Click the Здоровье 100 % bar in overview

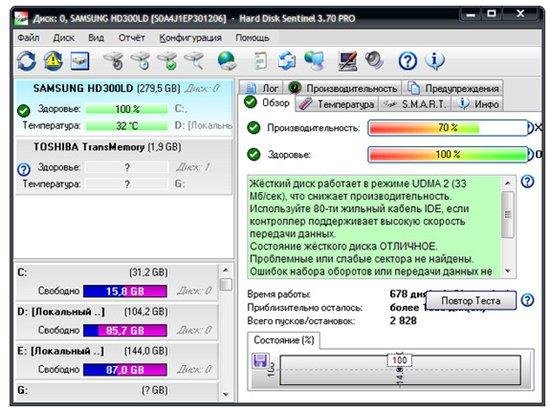[448, 154]
